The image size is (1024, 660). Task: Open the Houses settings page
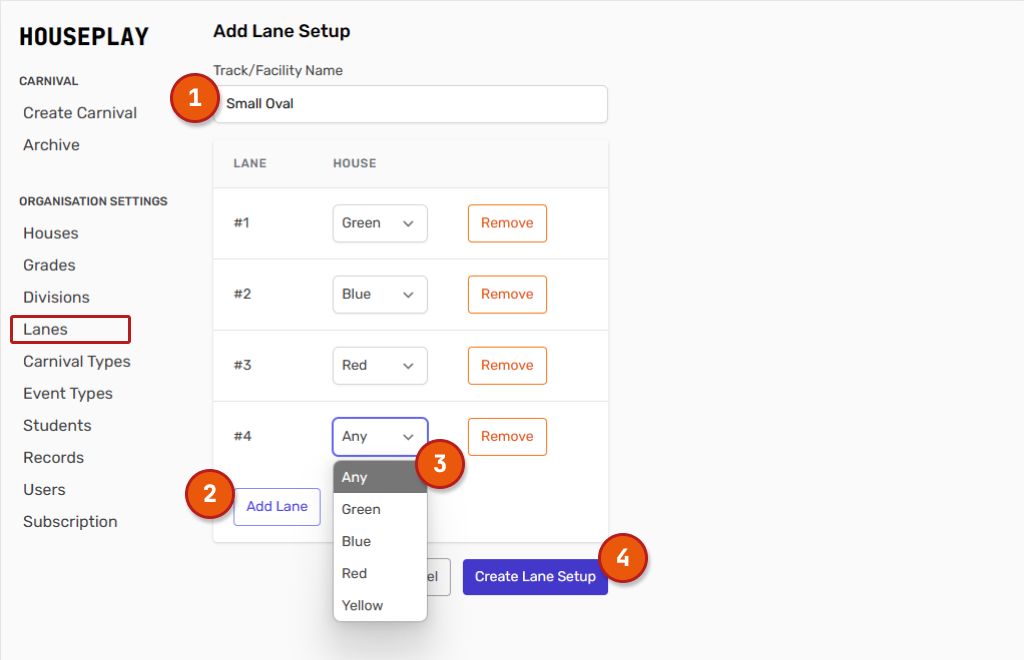pyautogui.click(x=51, y=233)
